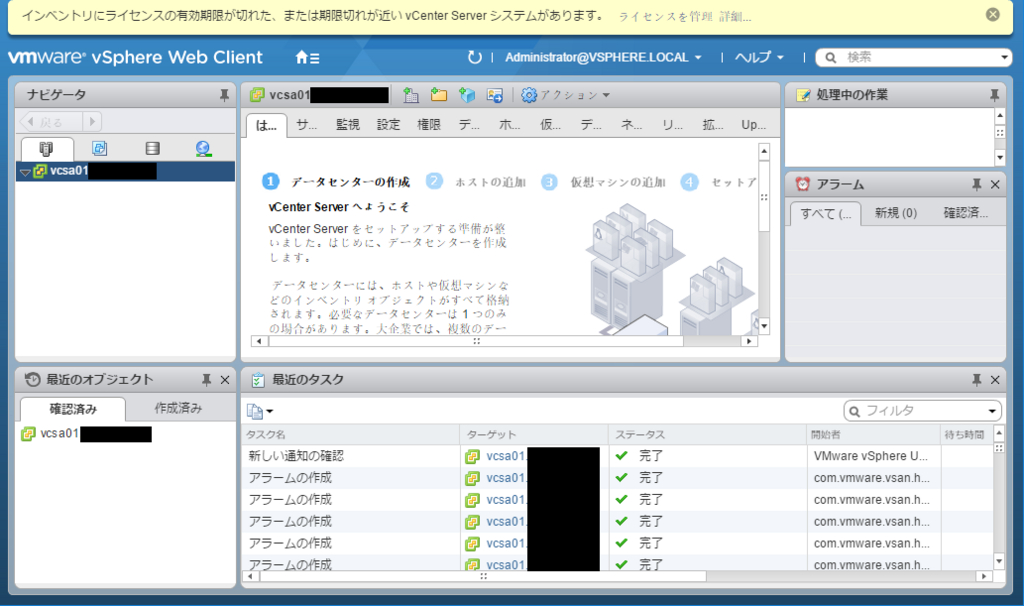The image size is (1024, 606).
Task: Click the tasks table scrollbar down arrow
Action: tap(999, 561)
